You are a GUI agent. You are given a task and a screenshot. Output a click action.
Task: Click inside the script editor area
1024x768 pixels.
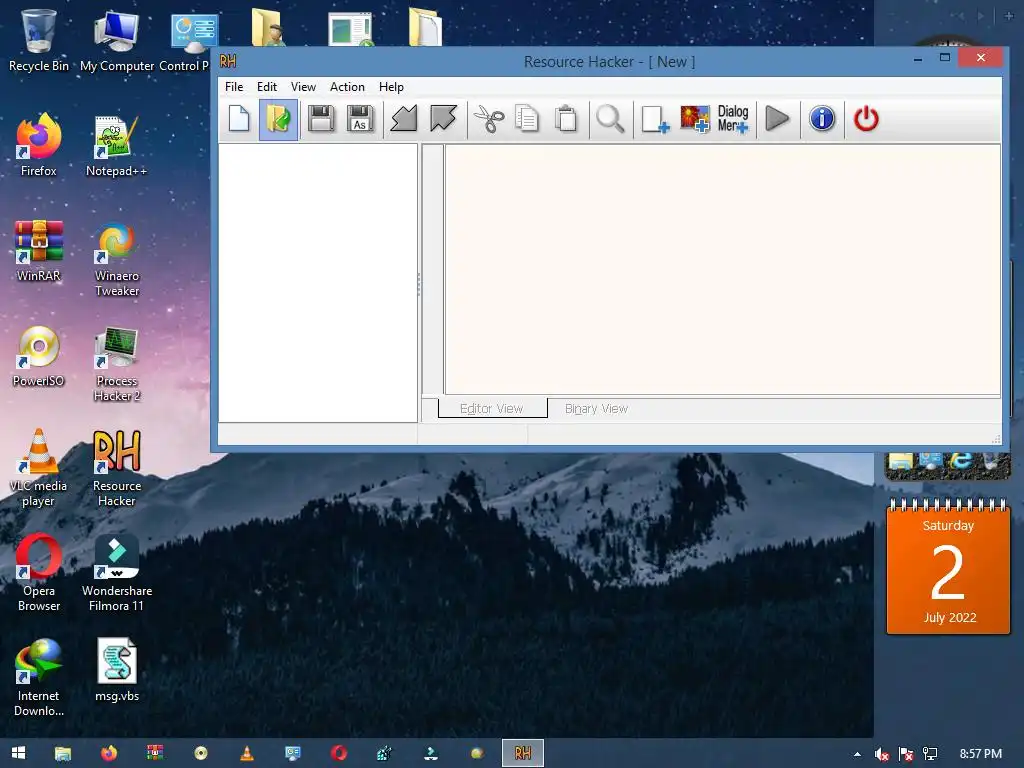pyautogui.click(x=722, y=269)
